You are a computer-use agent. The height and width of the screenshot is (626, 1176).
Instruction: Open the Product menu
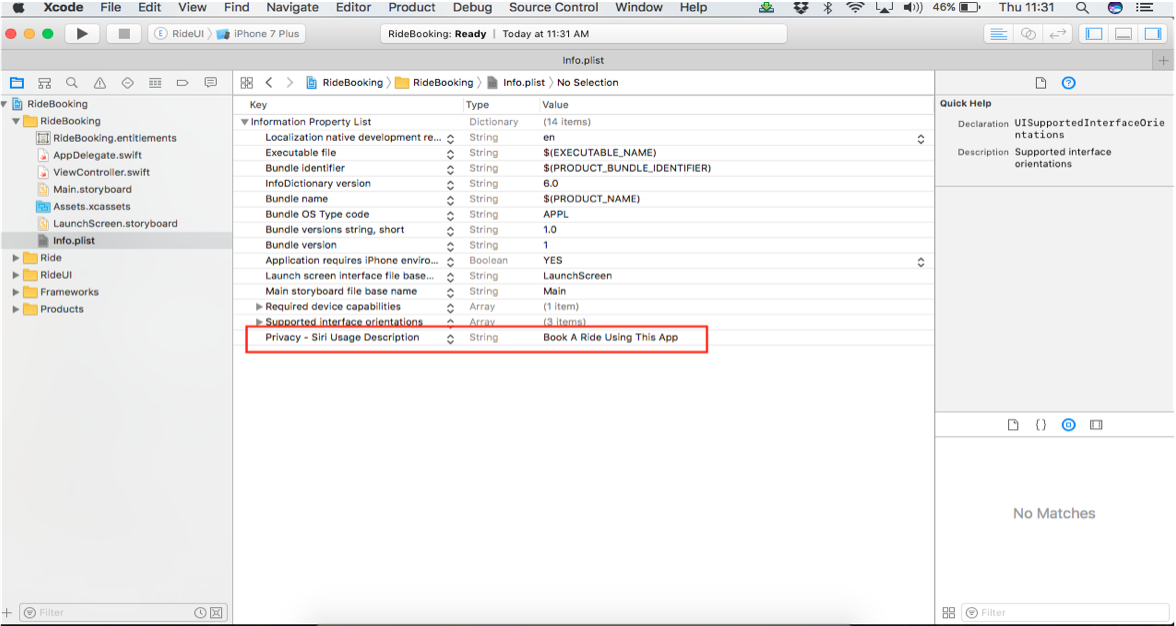(412, 7)
